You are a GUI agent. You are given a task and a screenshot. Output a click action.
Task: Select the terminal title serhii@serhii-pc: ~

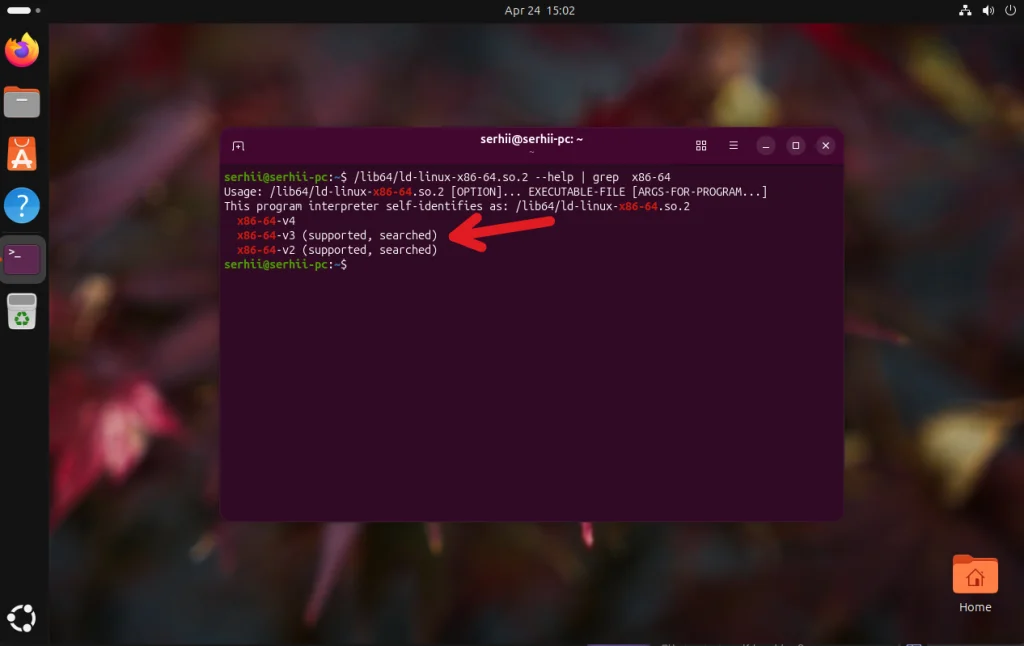(x=532, y=139)
